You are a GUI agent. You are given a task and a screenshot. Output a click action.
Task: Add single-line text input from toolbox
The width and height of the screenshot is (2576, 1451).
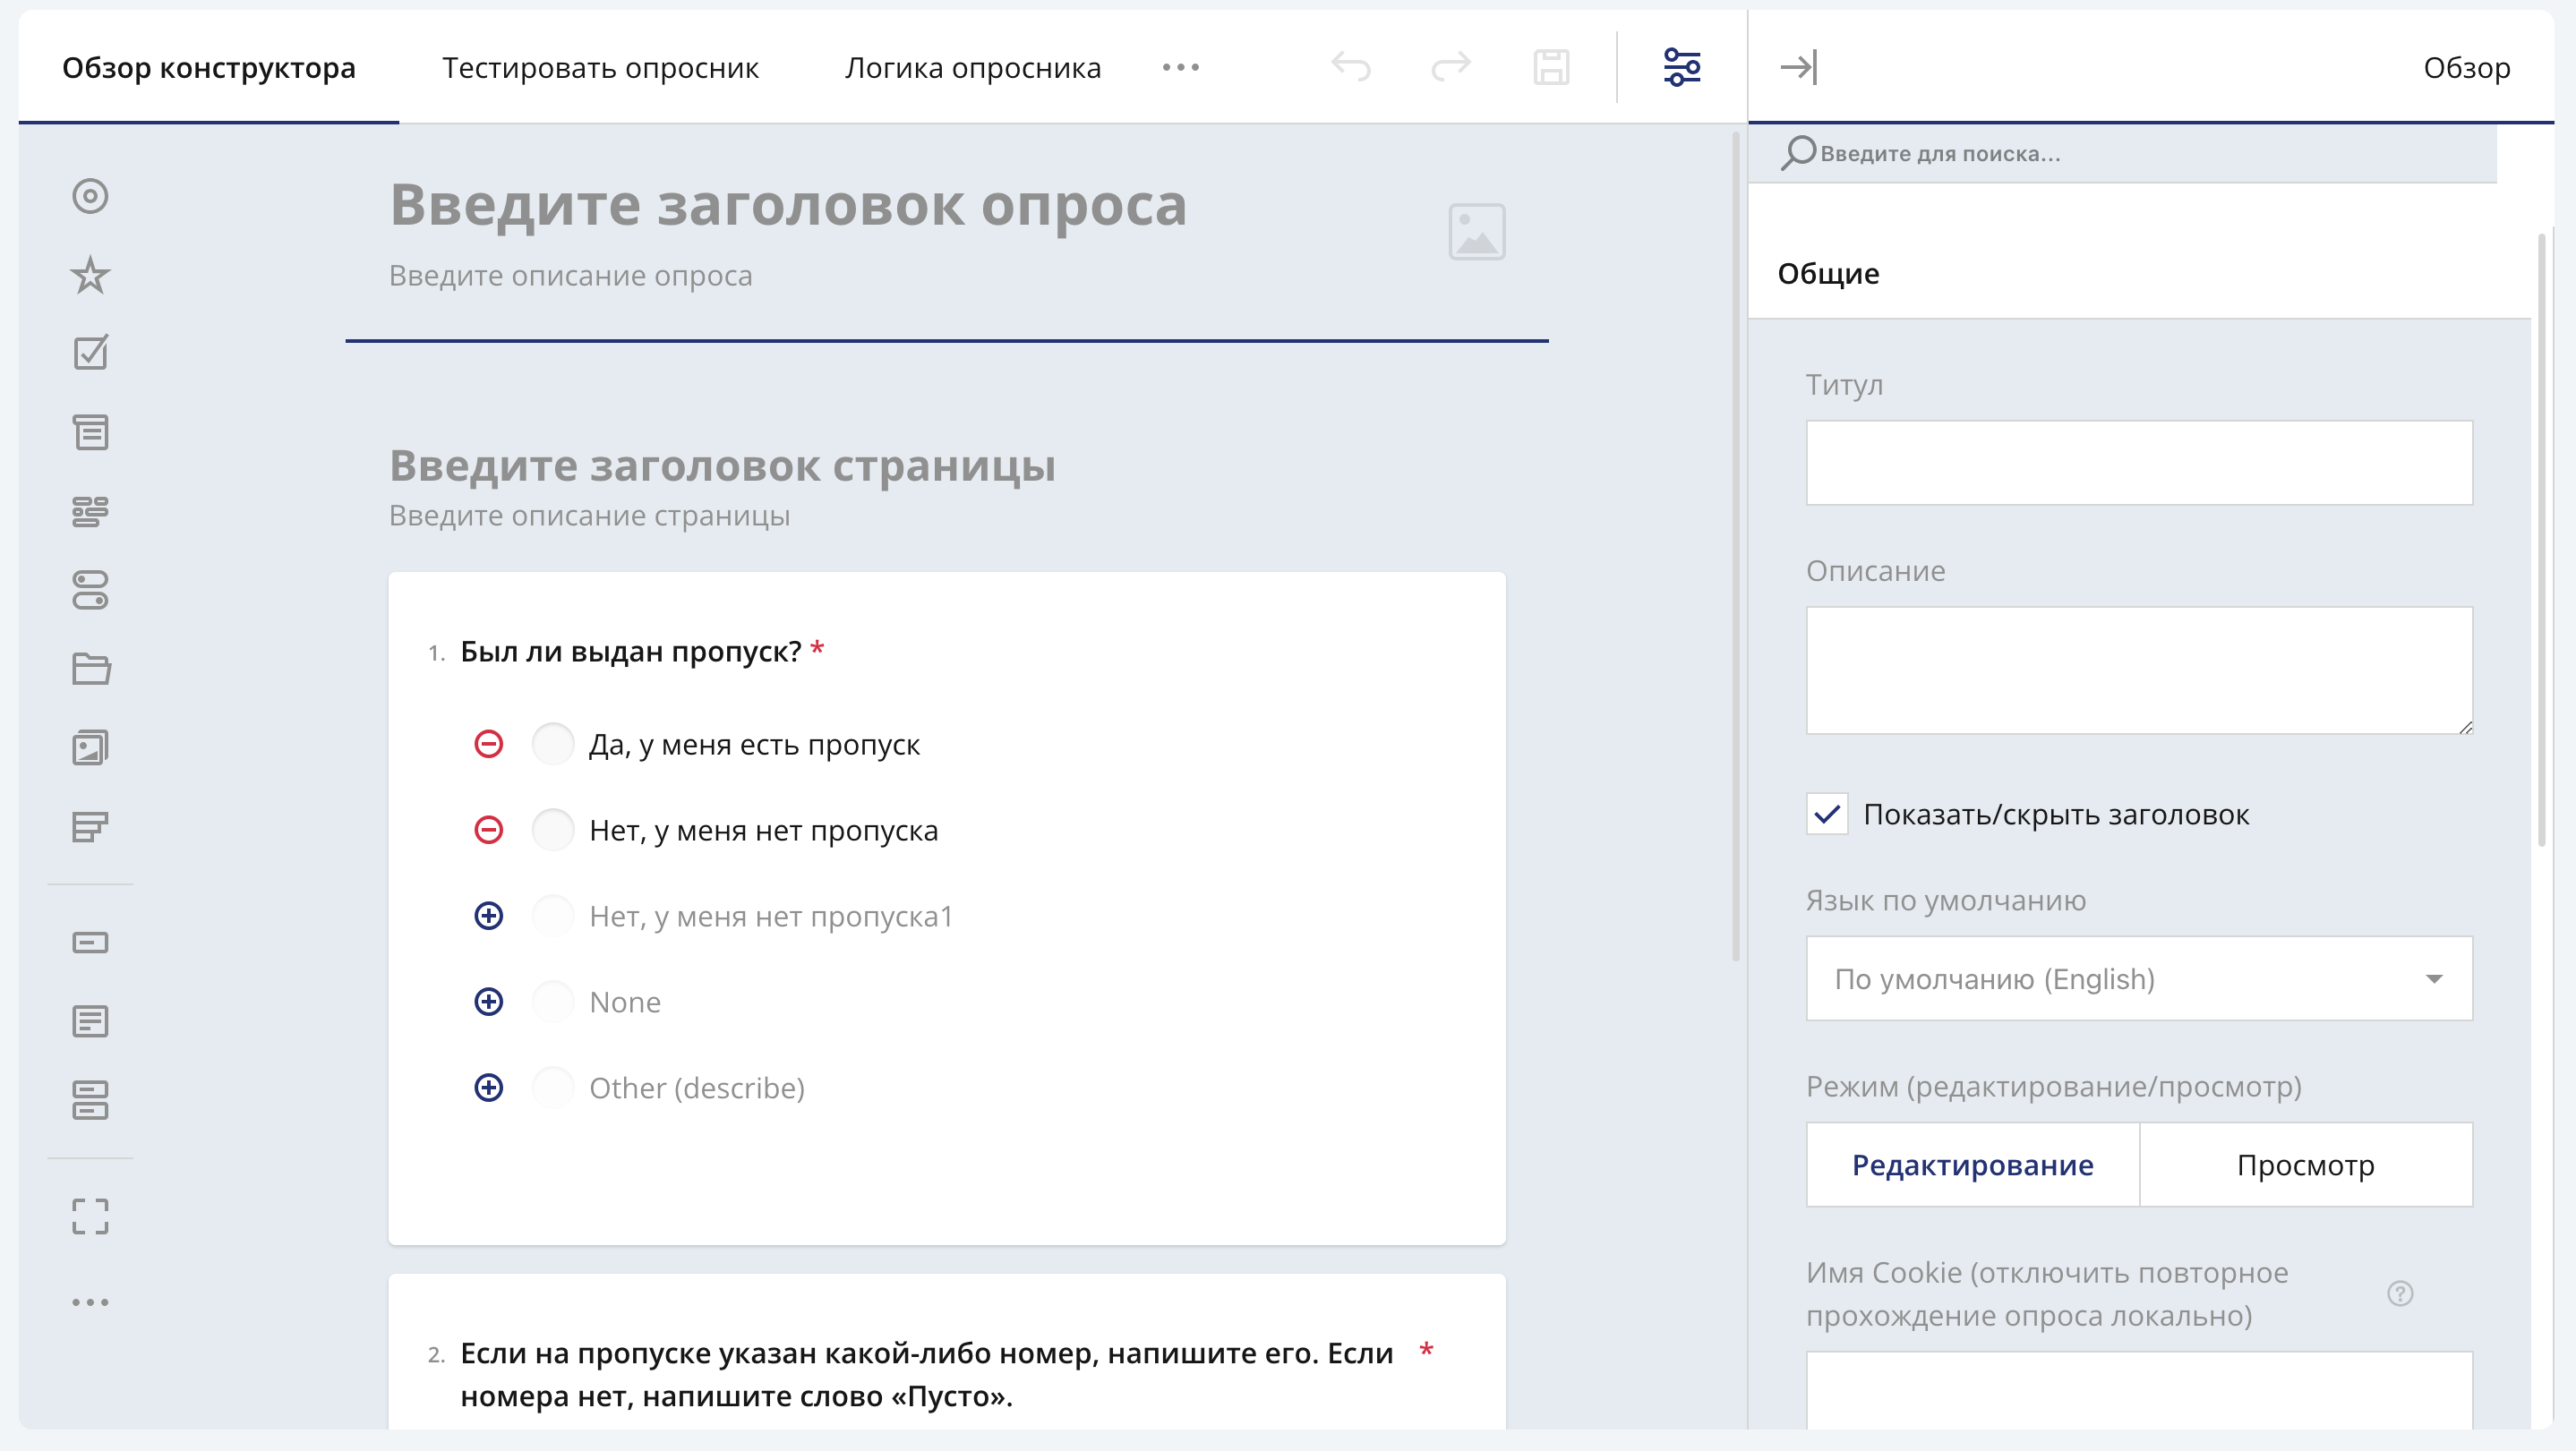90,943
